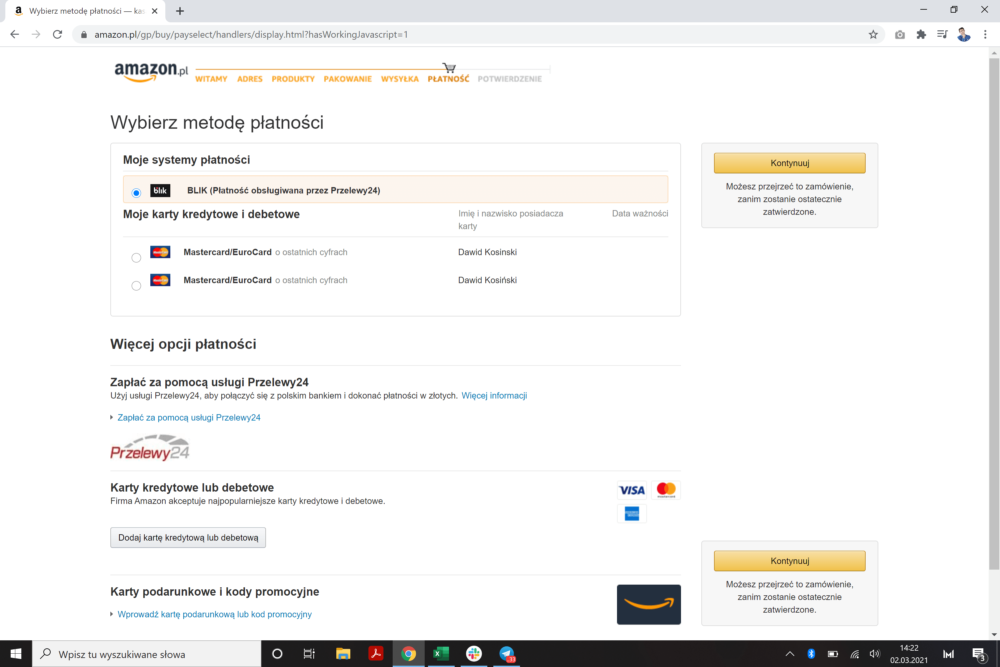Open Adobe Acrobat from the taskbar
This screenshot has height=667, width=1000.
point(376,654)
